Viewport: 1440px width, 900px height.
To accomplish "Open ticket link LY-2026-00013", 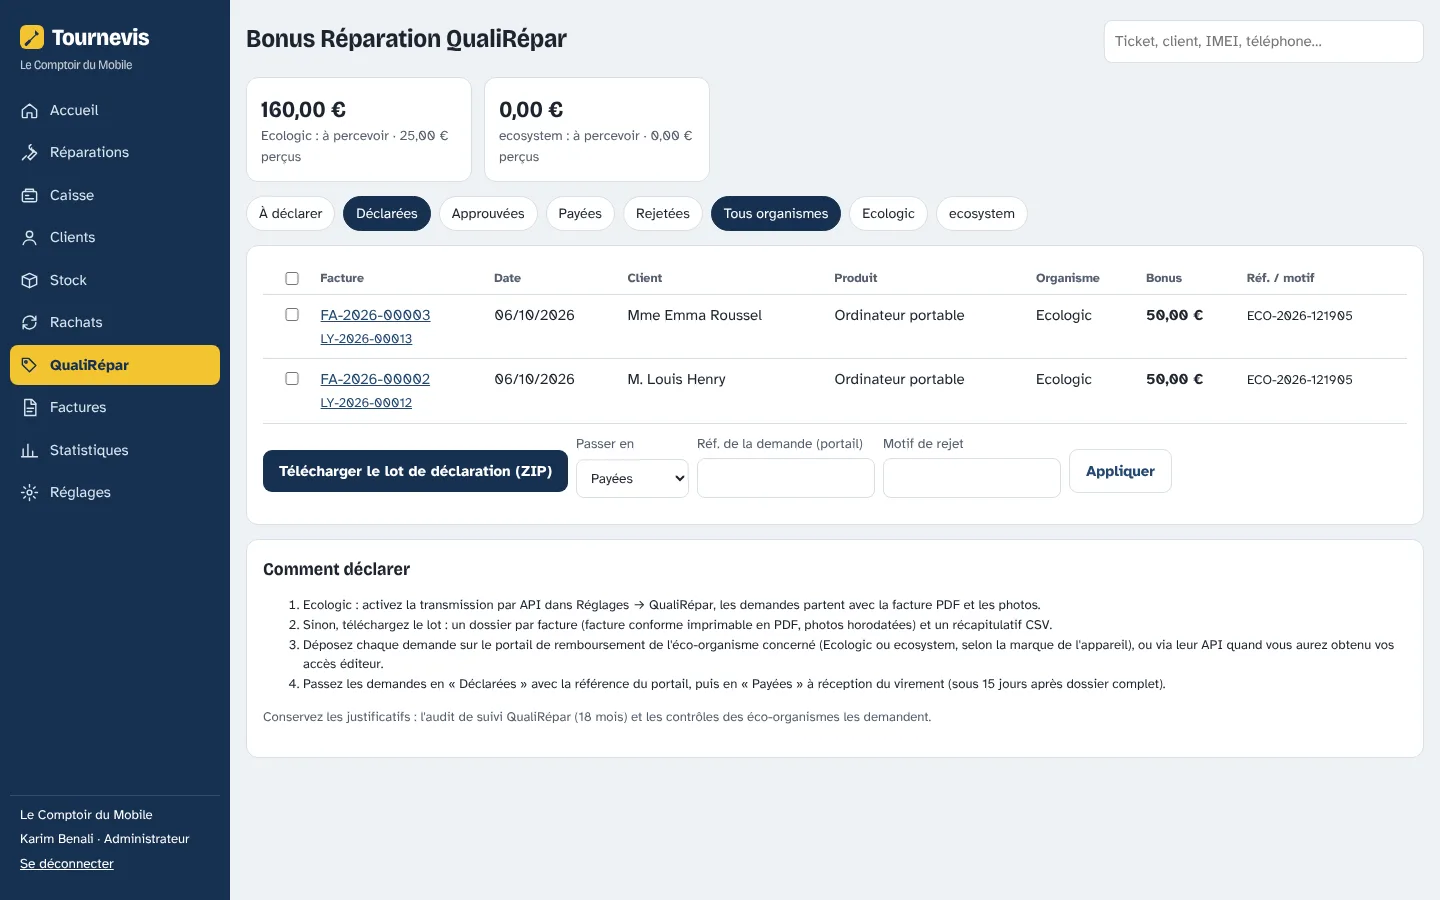I will point(366,339).
